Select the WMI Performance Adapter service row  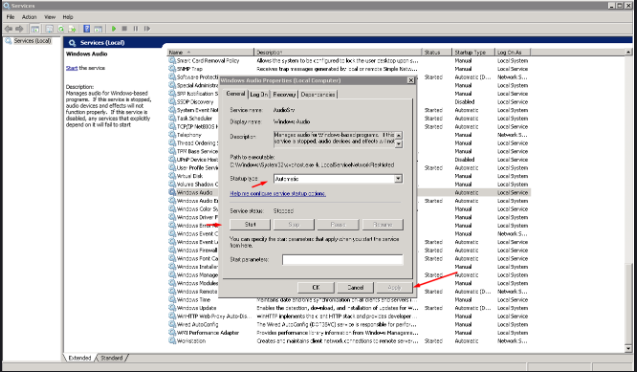(349, 333)
